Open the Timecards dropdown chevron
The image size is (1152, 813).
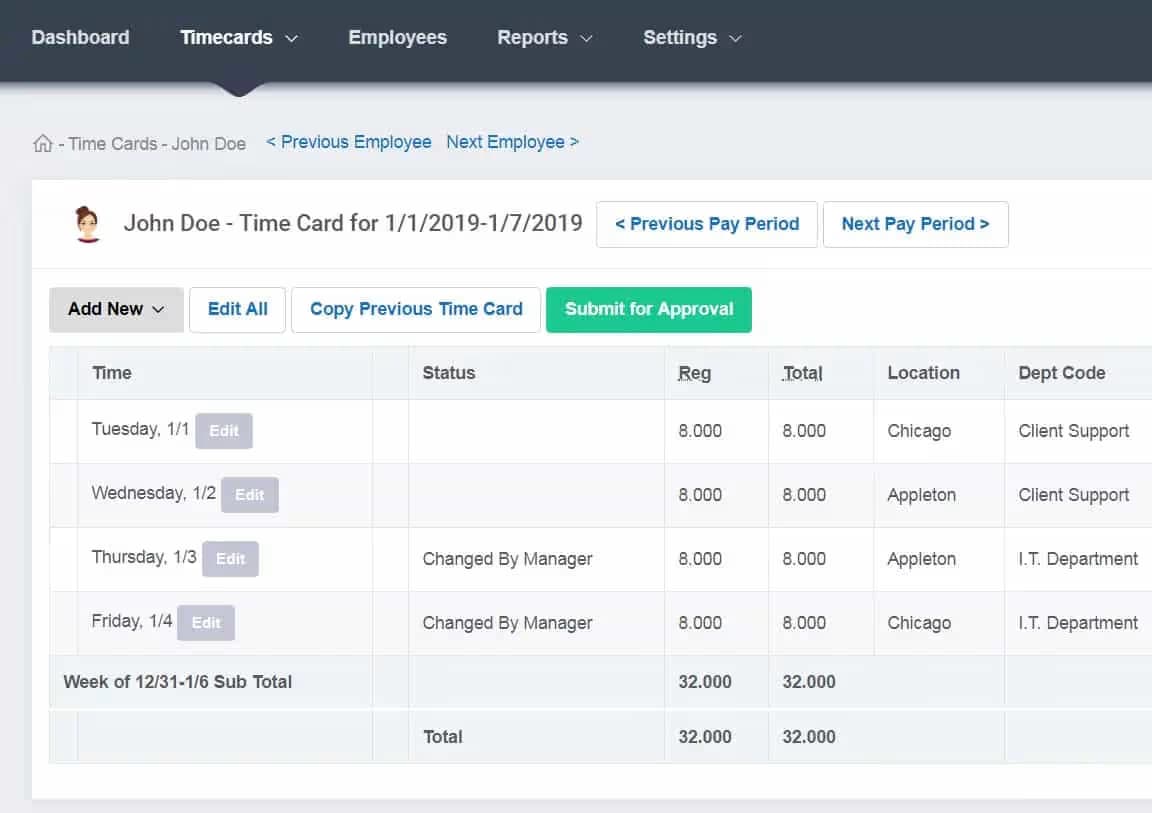pos(291,38)
